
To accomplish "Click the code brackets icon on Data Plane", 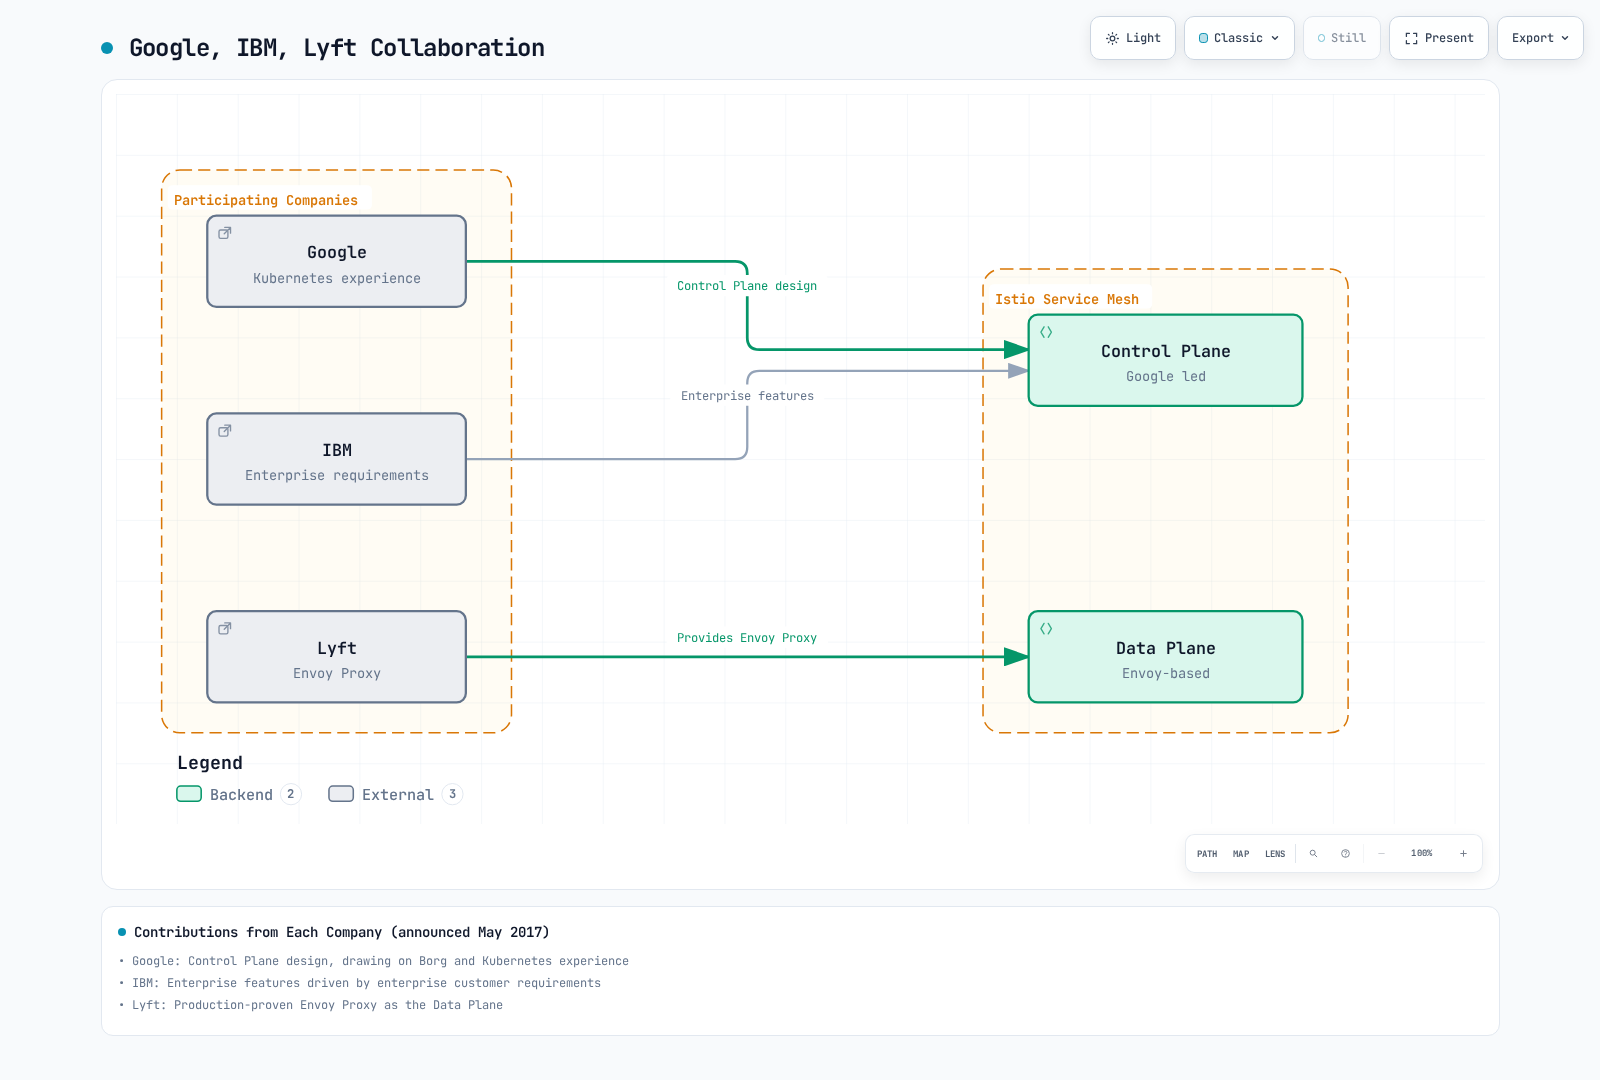I will 1046,629.
